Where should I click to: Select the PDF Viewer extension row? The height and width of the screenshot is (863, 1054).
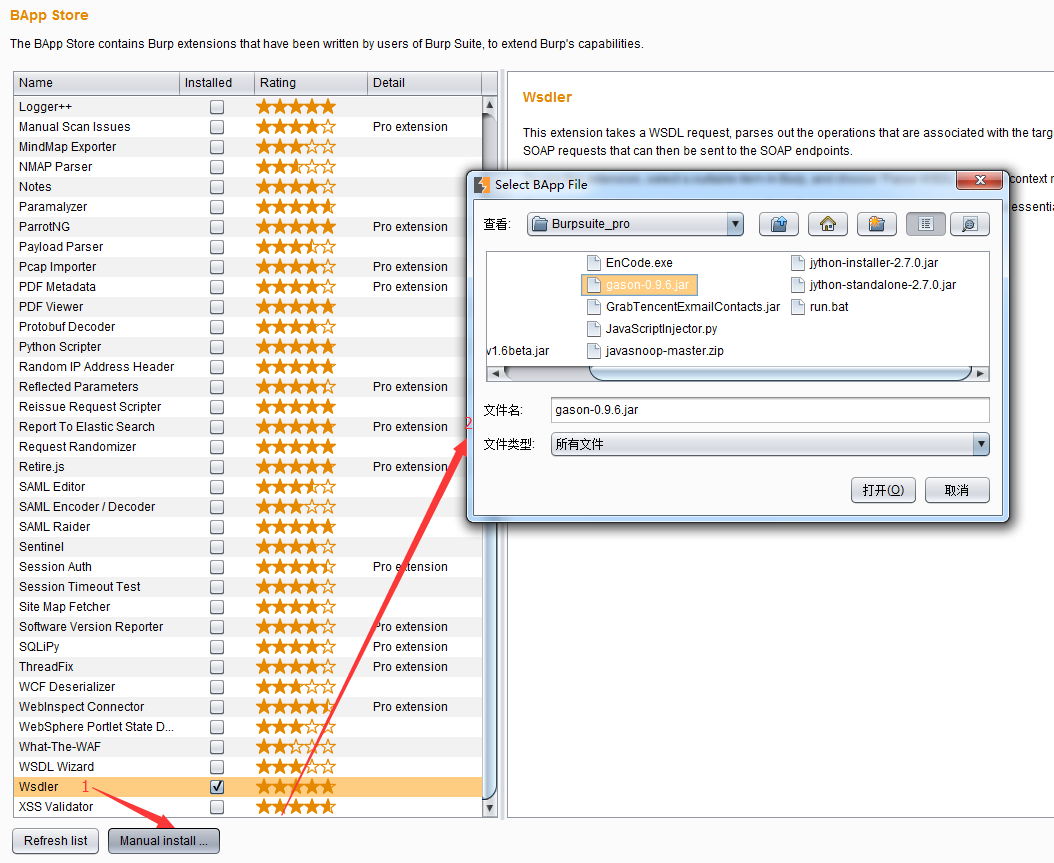247,307
